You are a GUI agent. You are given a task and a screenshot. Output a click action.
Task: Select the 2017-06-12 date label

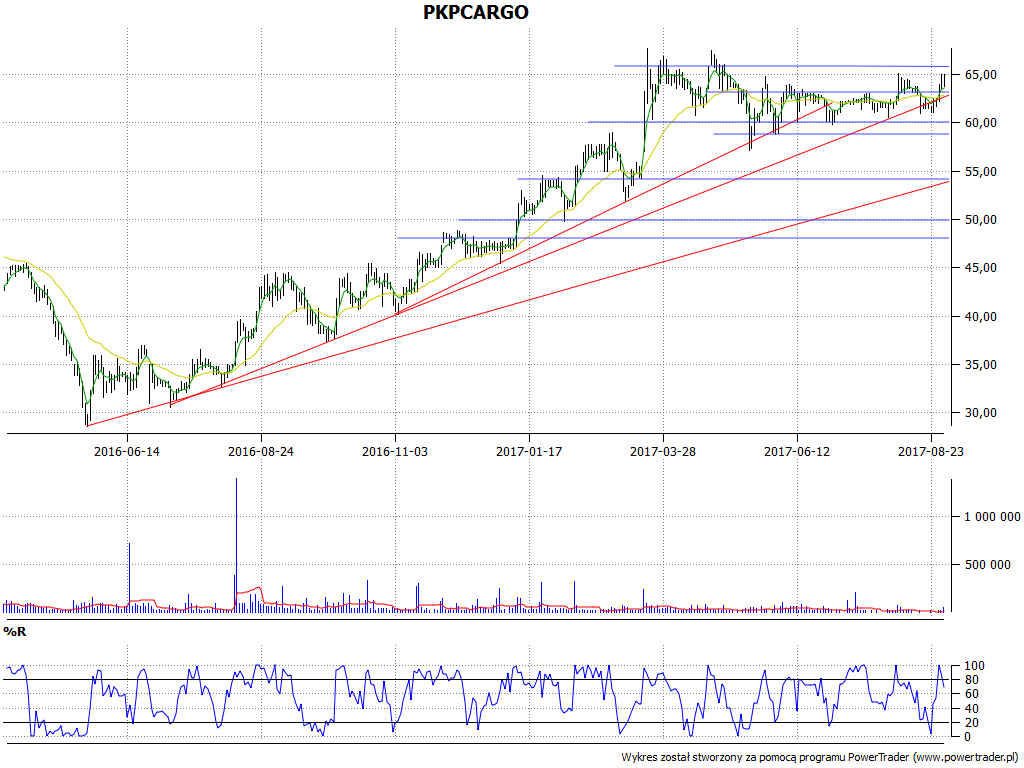797,451
